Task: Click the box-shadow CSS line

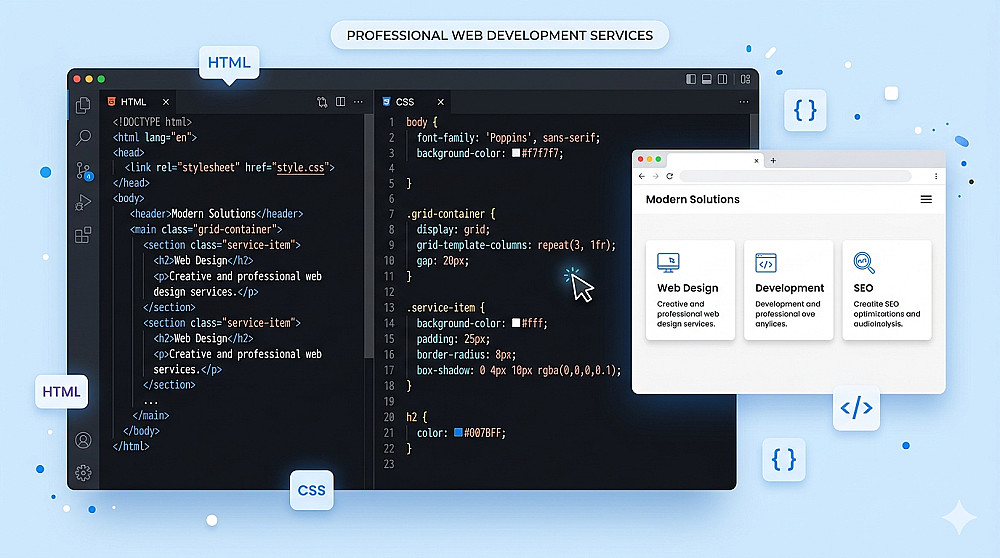Action: 518,370
